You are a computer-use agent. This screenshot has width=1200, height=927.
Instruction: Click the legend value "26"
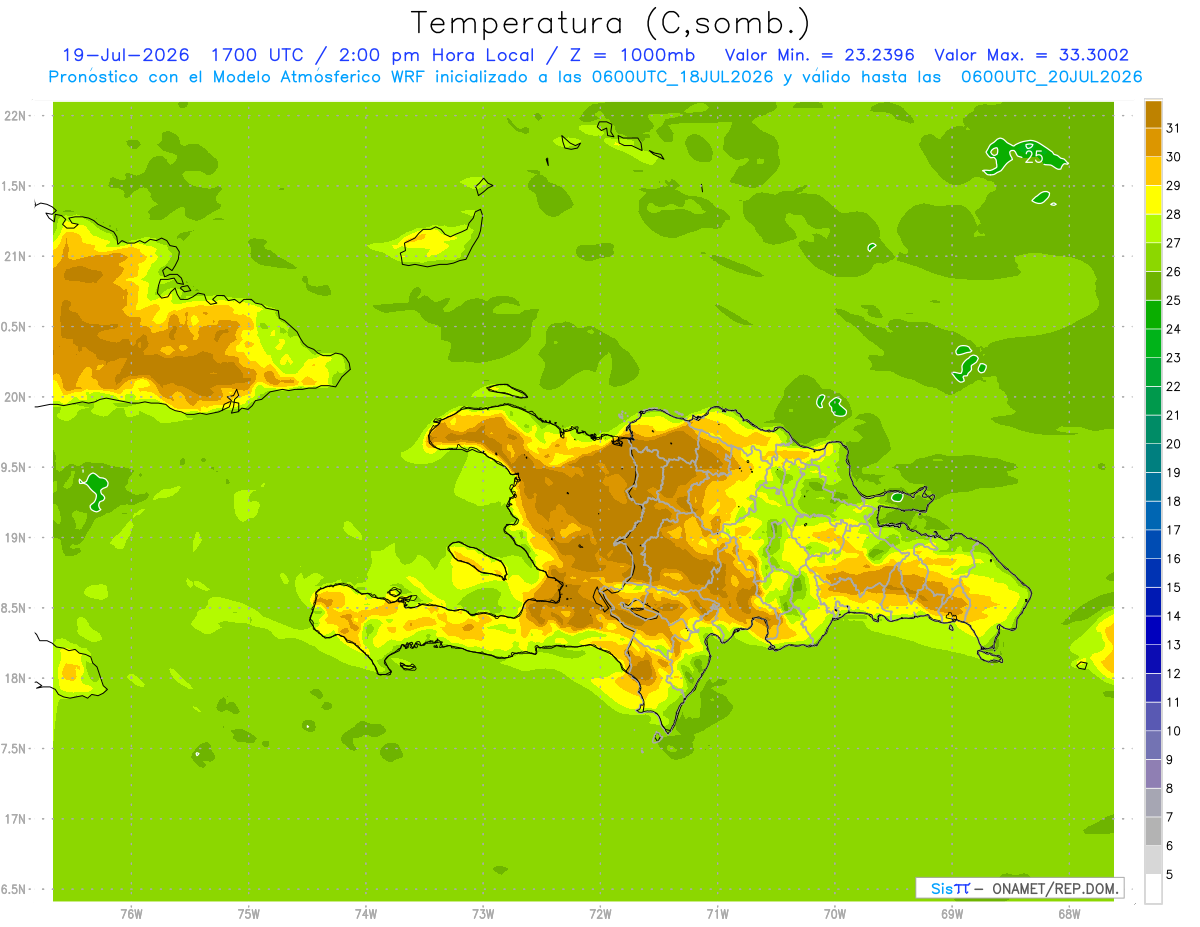click(x=1174, y=271)
